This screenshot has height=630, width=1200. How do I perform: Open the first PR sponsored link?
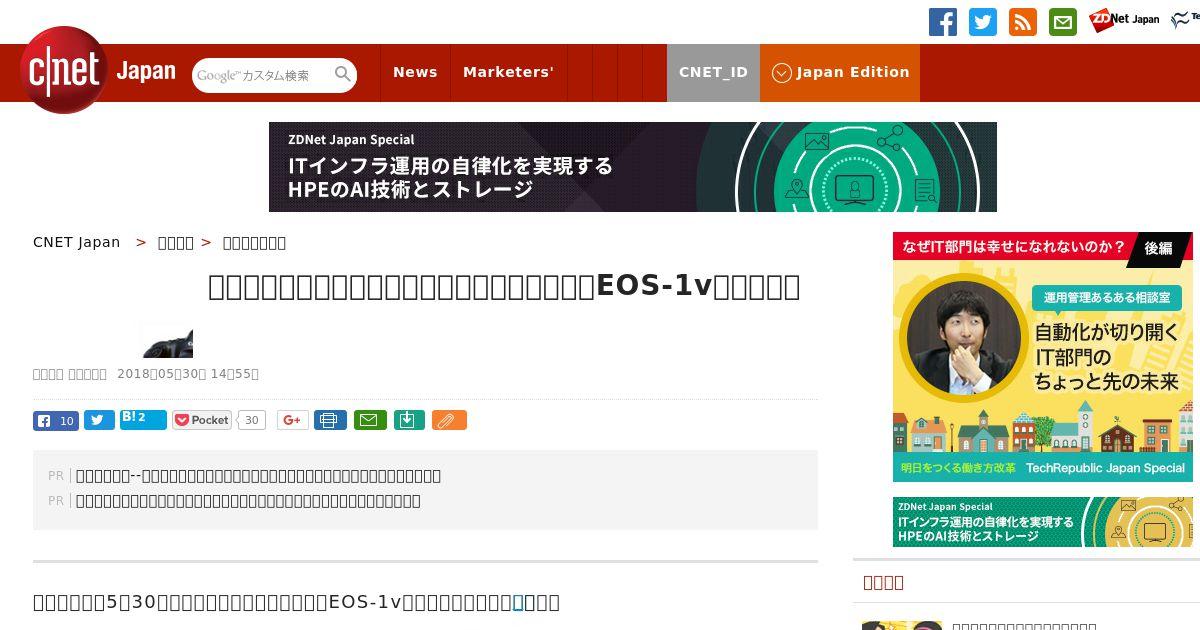click(x=258, y=475)
